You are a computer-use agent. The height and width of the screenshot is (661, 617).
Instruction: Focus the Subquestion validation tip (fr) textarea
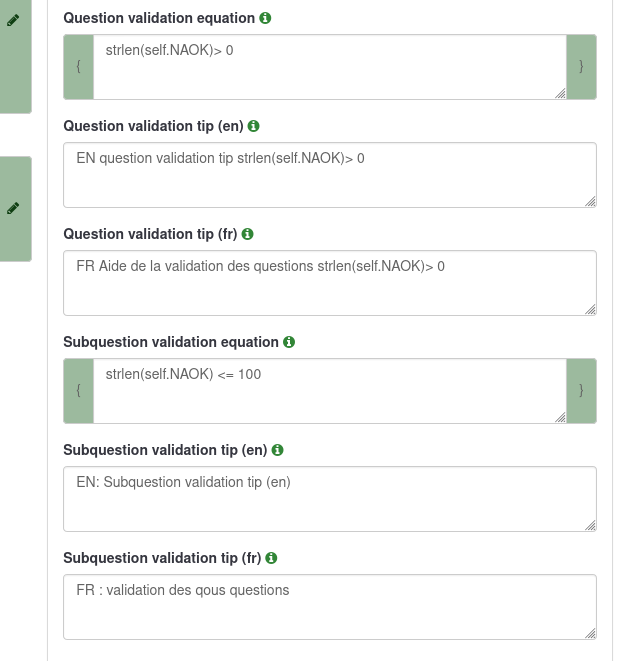click(330, 607)
